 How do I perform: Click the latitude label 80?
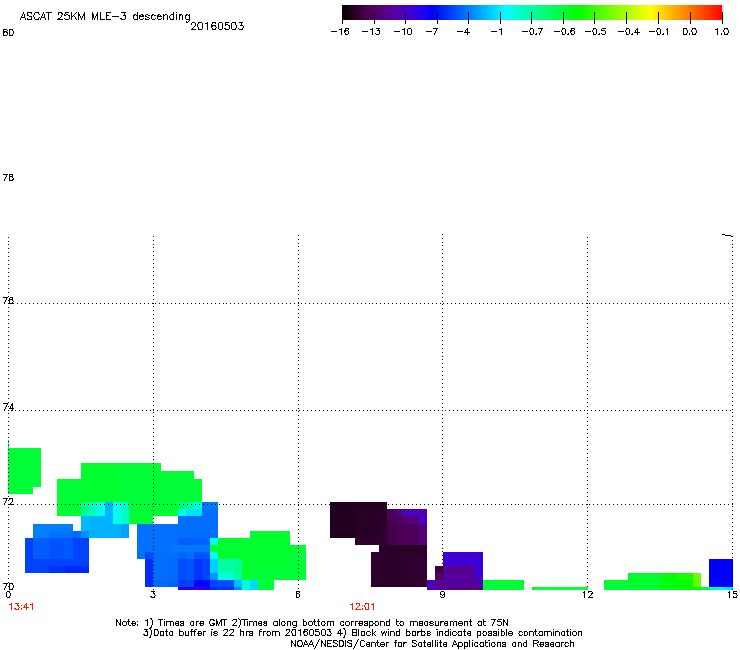click(8, 33)
